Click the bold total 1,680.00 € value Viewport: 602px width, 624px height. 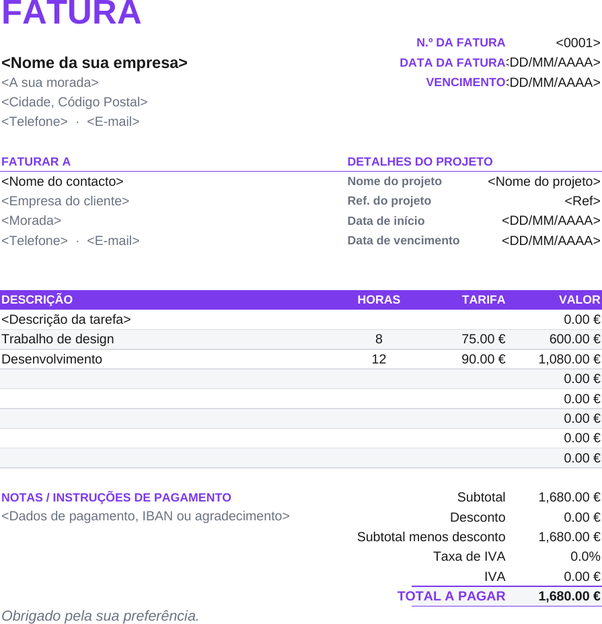569,596
